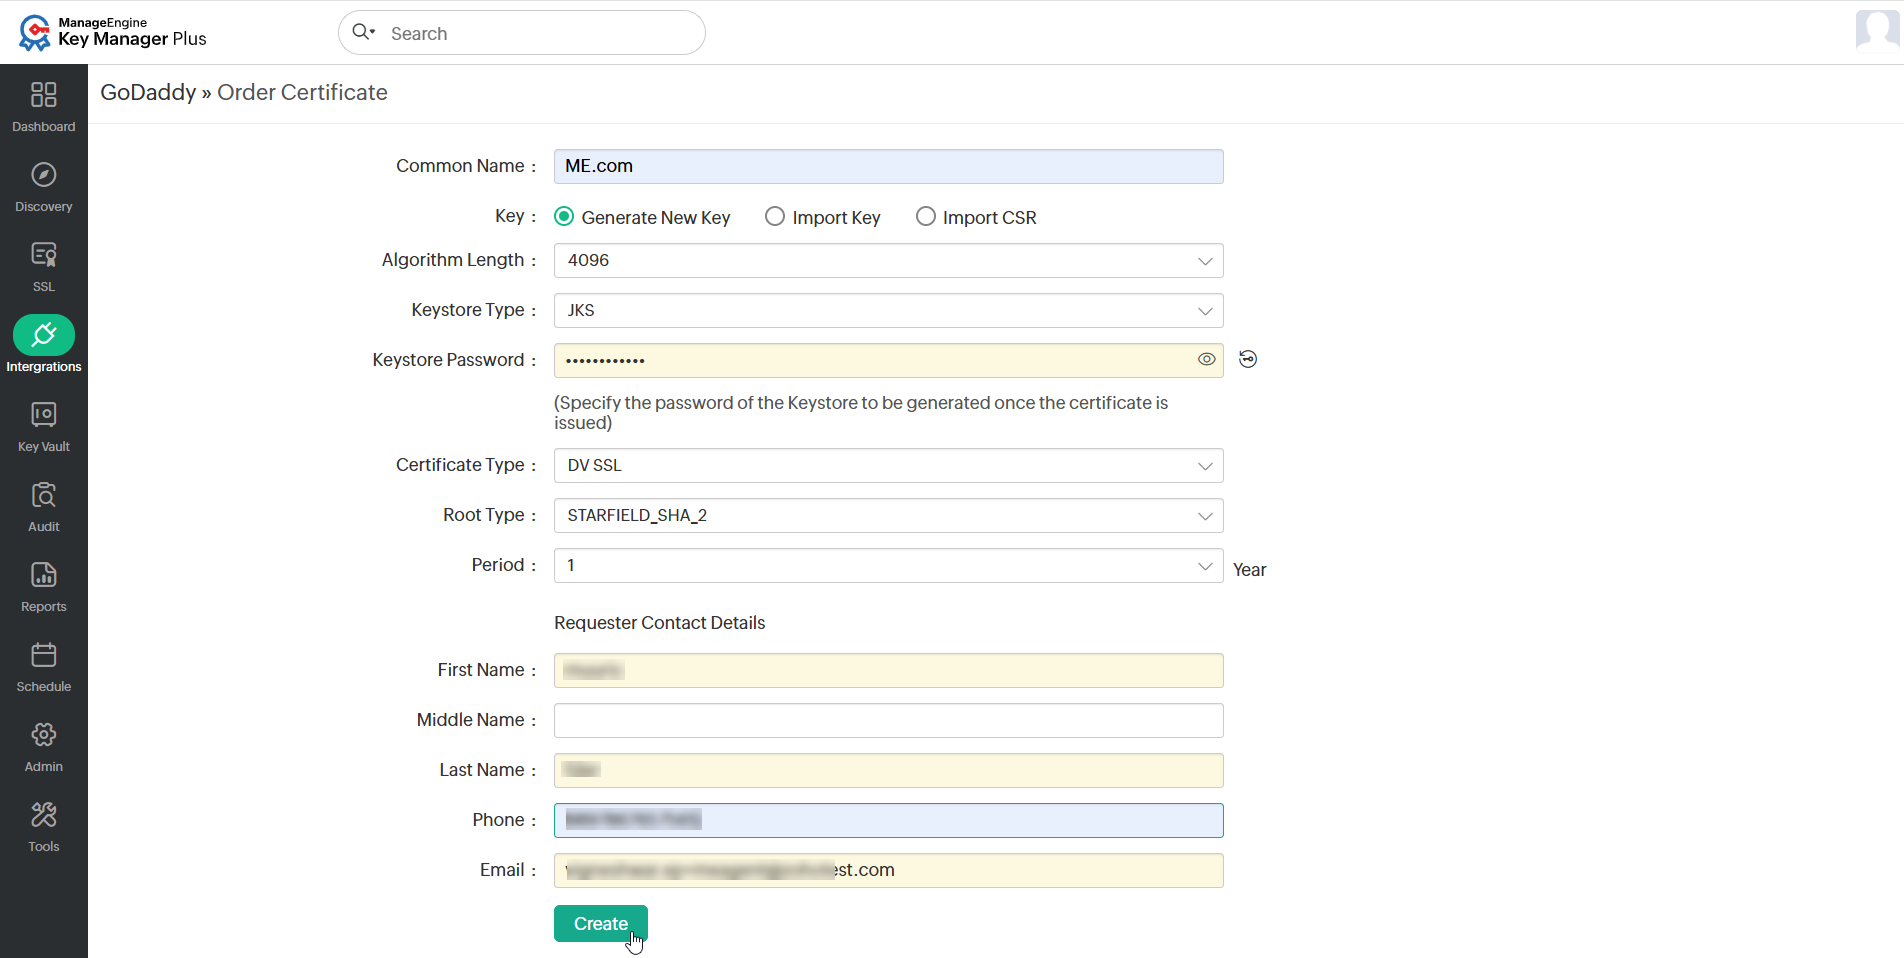Click the search magnifier icon
The height and width of the screenshot is (958, 1904).
(x=363, y=32)
